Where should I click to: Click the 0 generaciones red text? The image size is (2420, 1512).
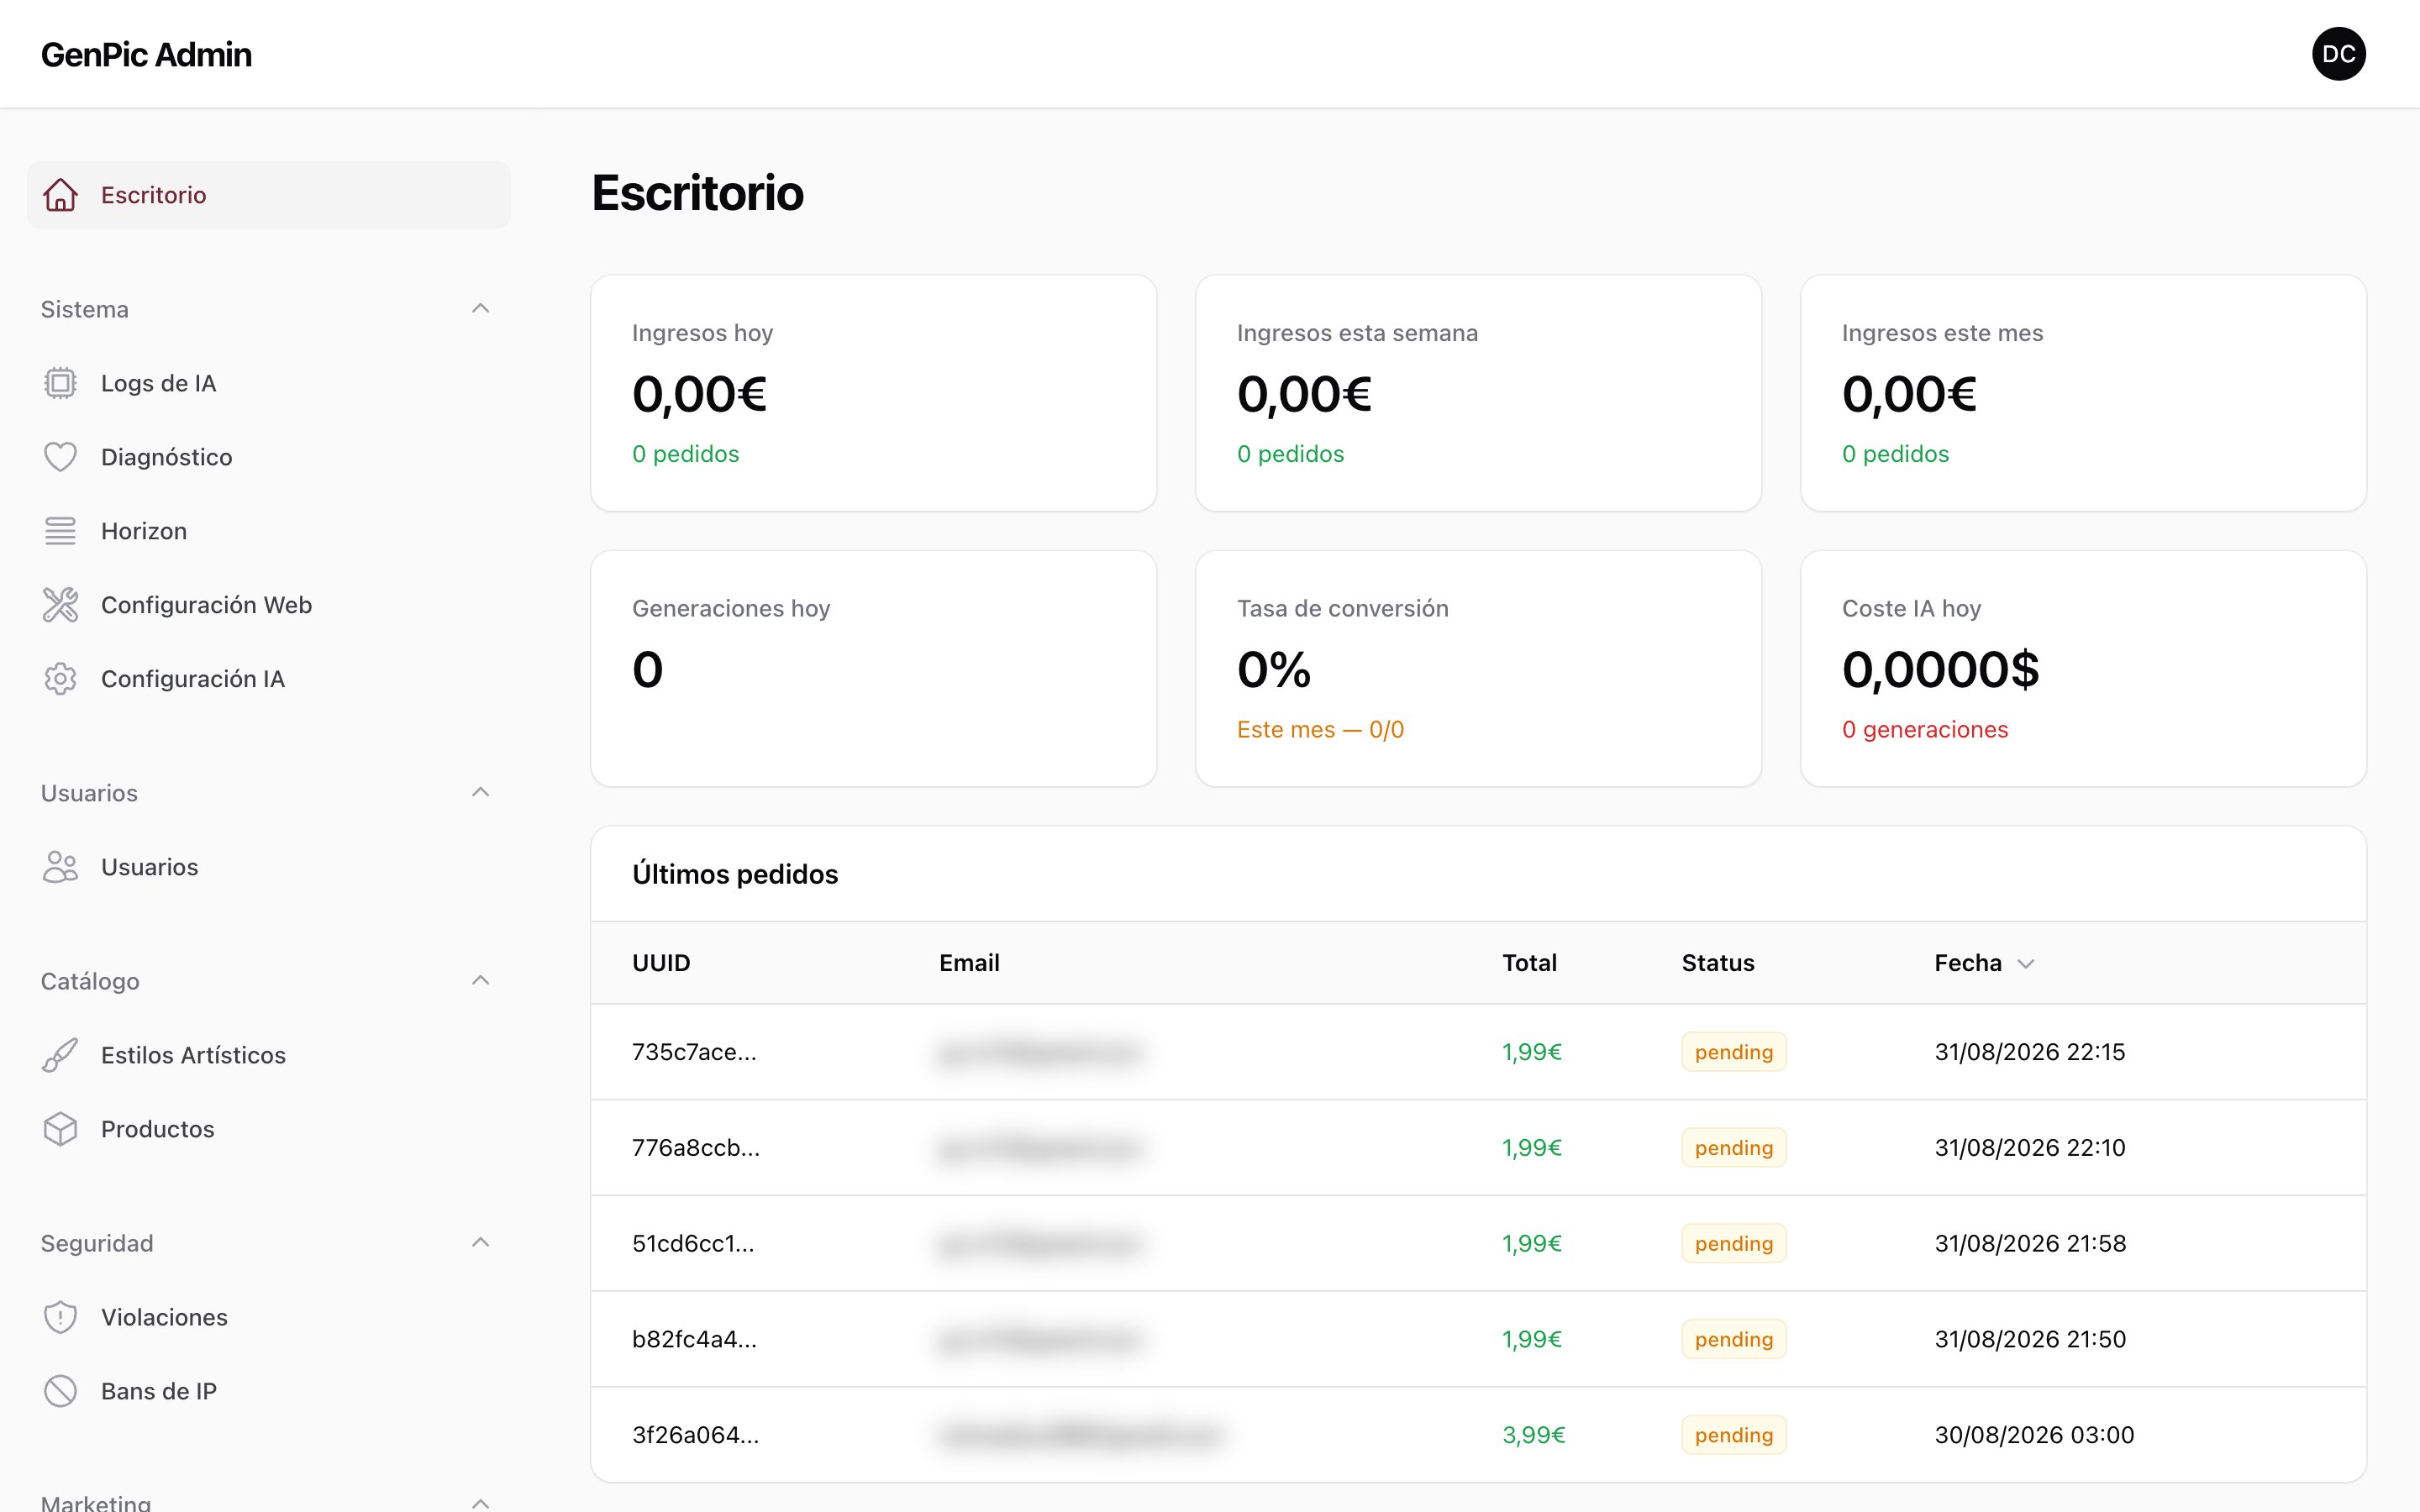pyautogui.click(x=1925, y=730)
